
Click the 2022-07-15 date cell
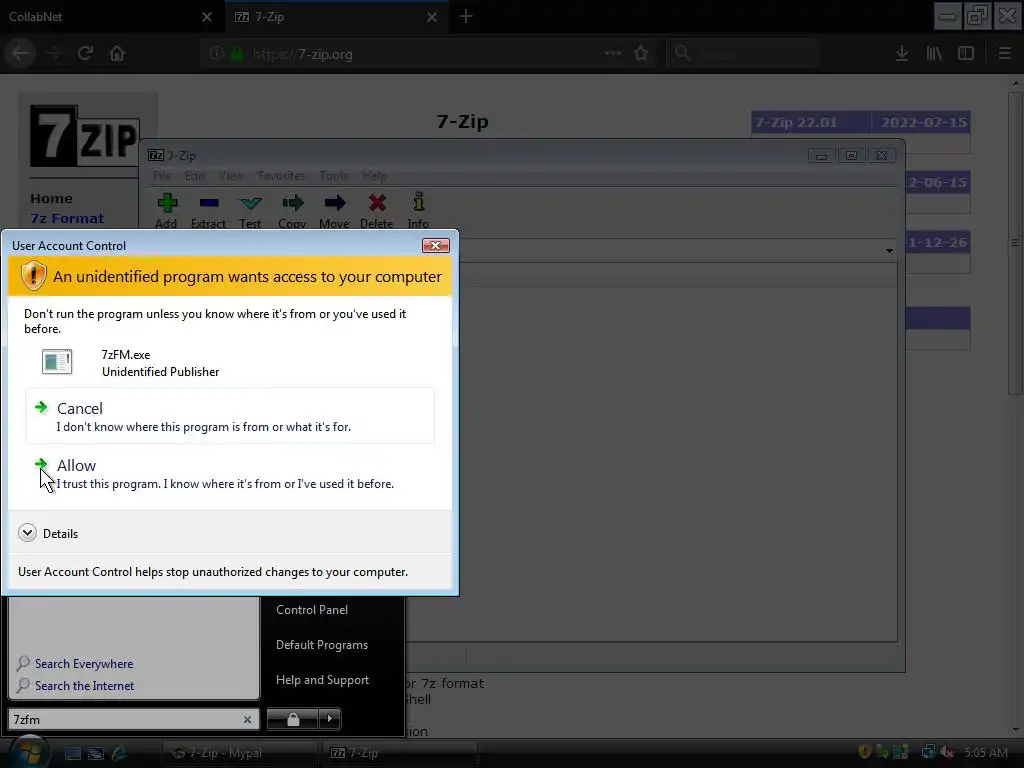click(x=922, y=122)
